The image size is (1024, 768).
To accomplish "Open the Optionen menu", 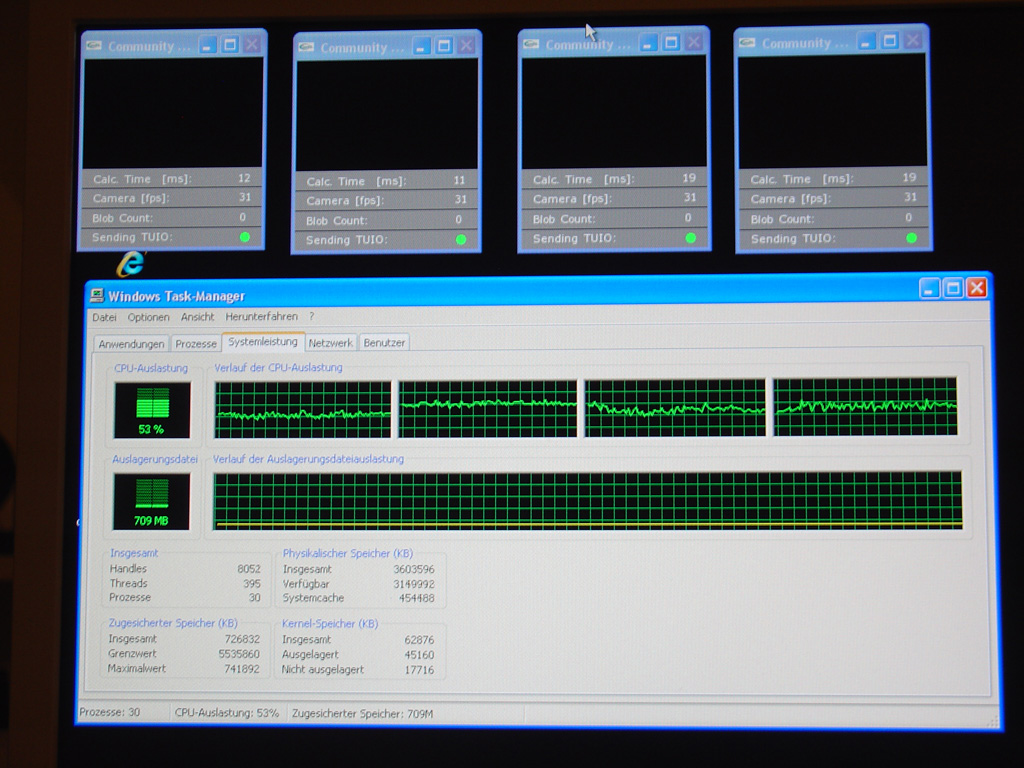I will (148, 317).
